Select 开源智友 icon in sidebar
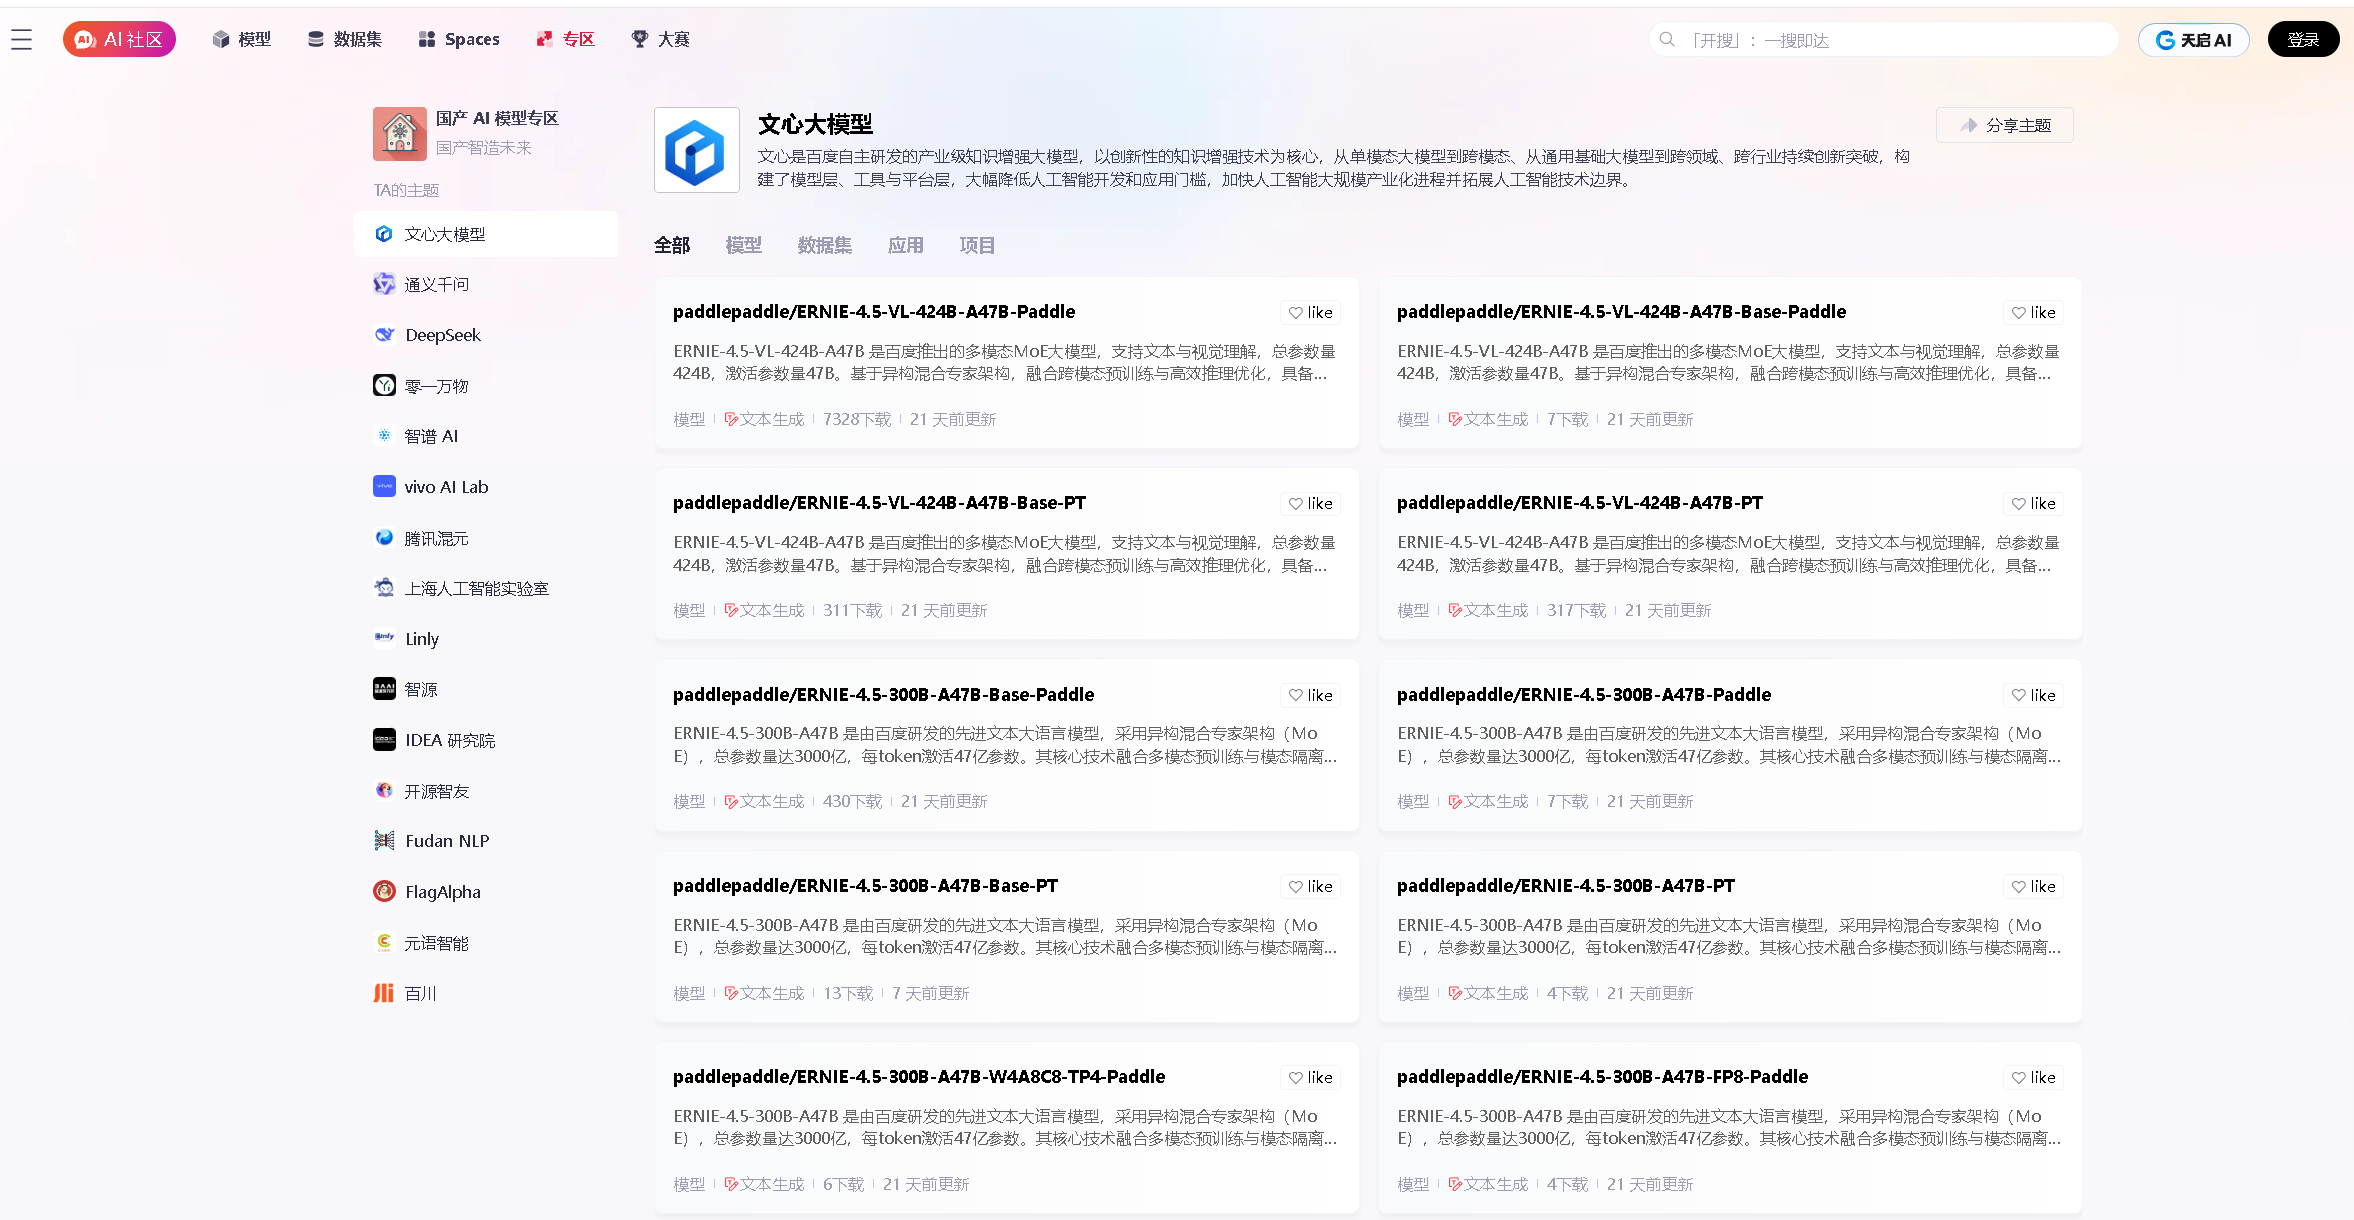Viewport: 2354px width, 1220px height. point(384,790)
